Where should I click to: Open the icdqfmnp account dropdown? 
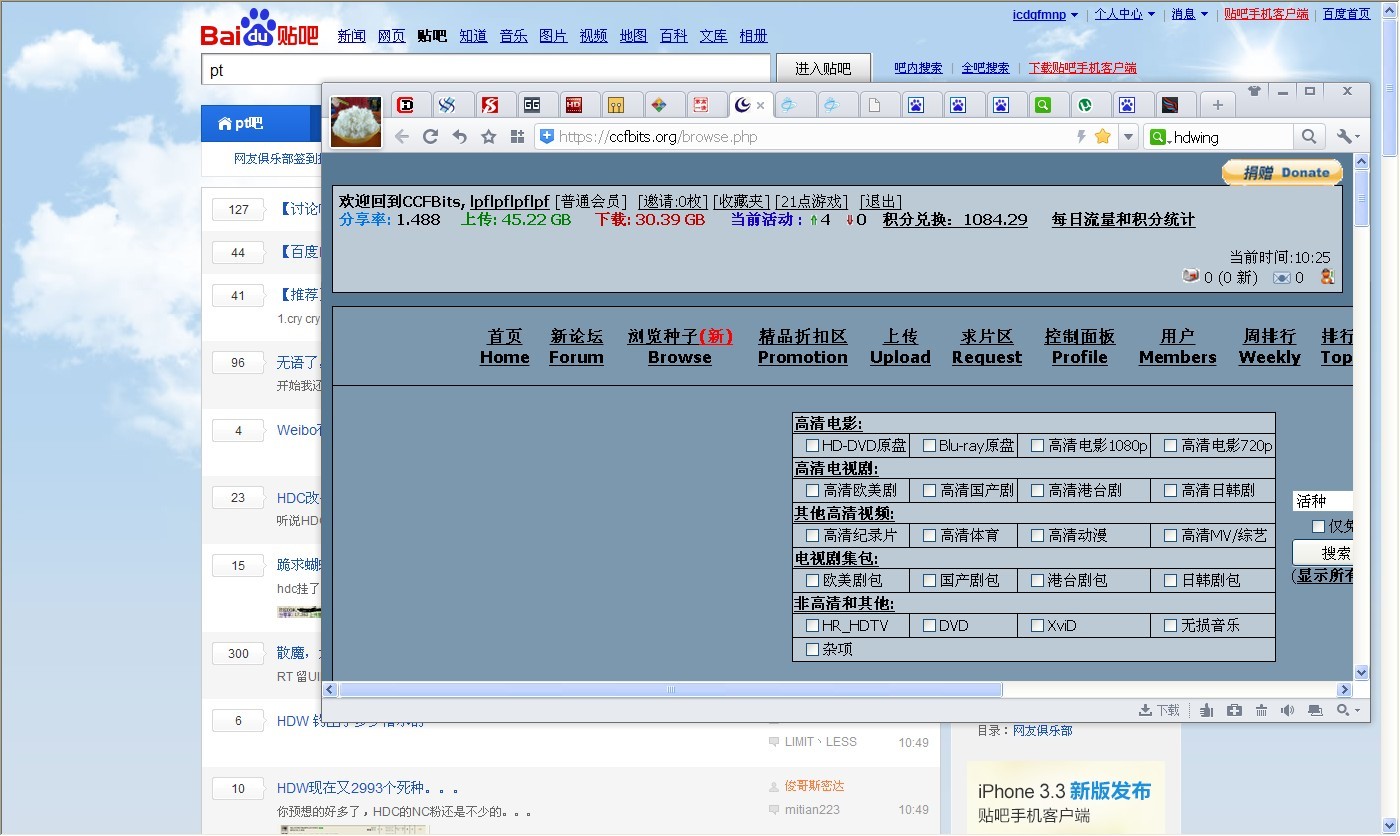[1046, 14]
